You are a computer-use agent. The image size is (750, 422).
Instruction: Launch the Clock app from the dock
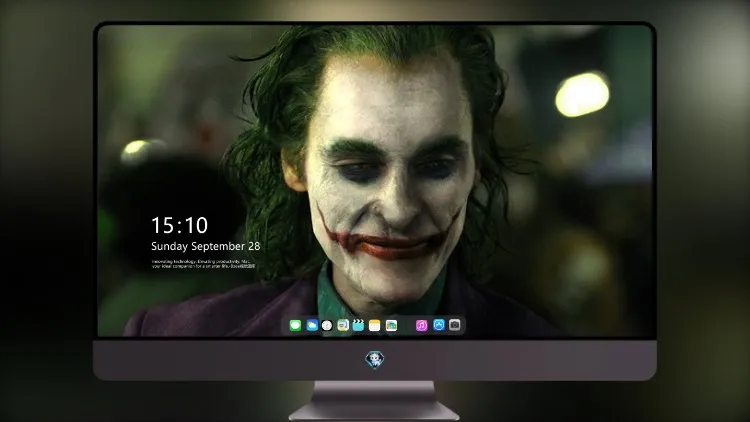[327, 325]
